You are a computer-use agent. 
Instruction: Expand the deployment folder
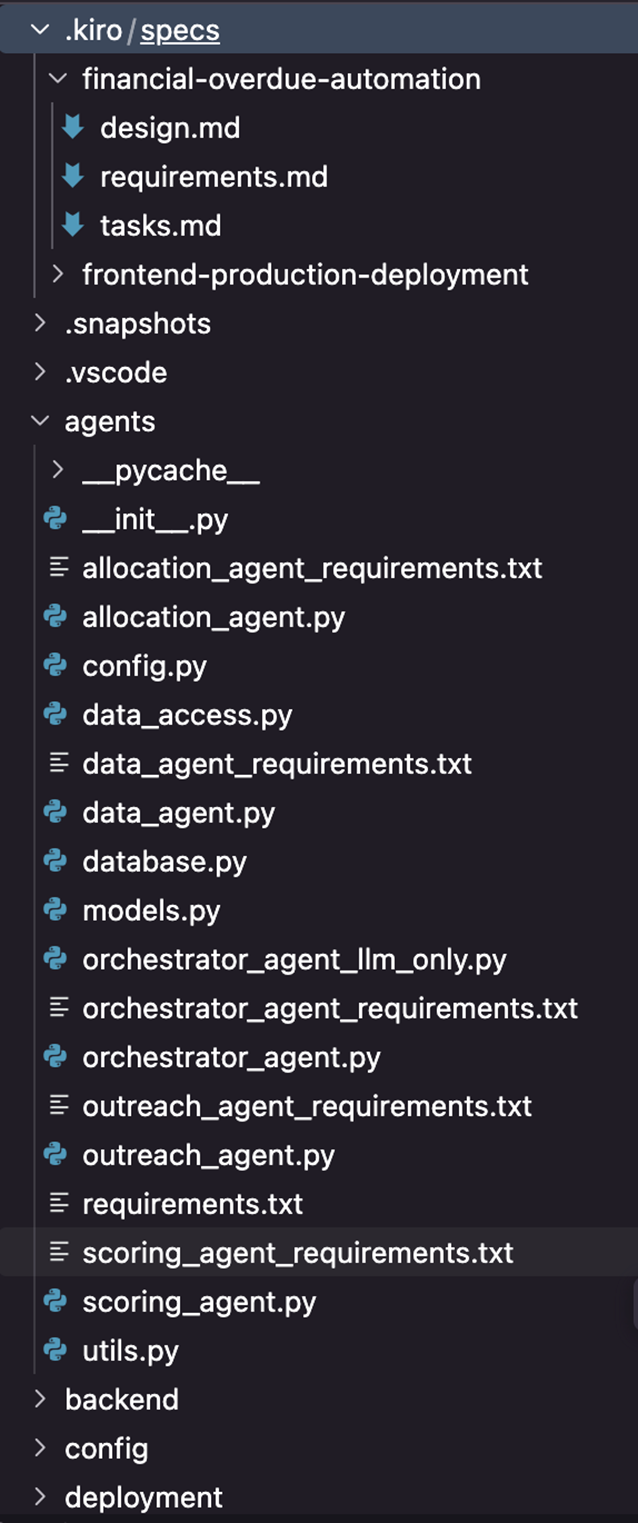pyautogui.click(x=40, y=1497)
